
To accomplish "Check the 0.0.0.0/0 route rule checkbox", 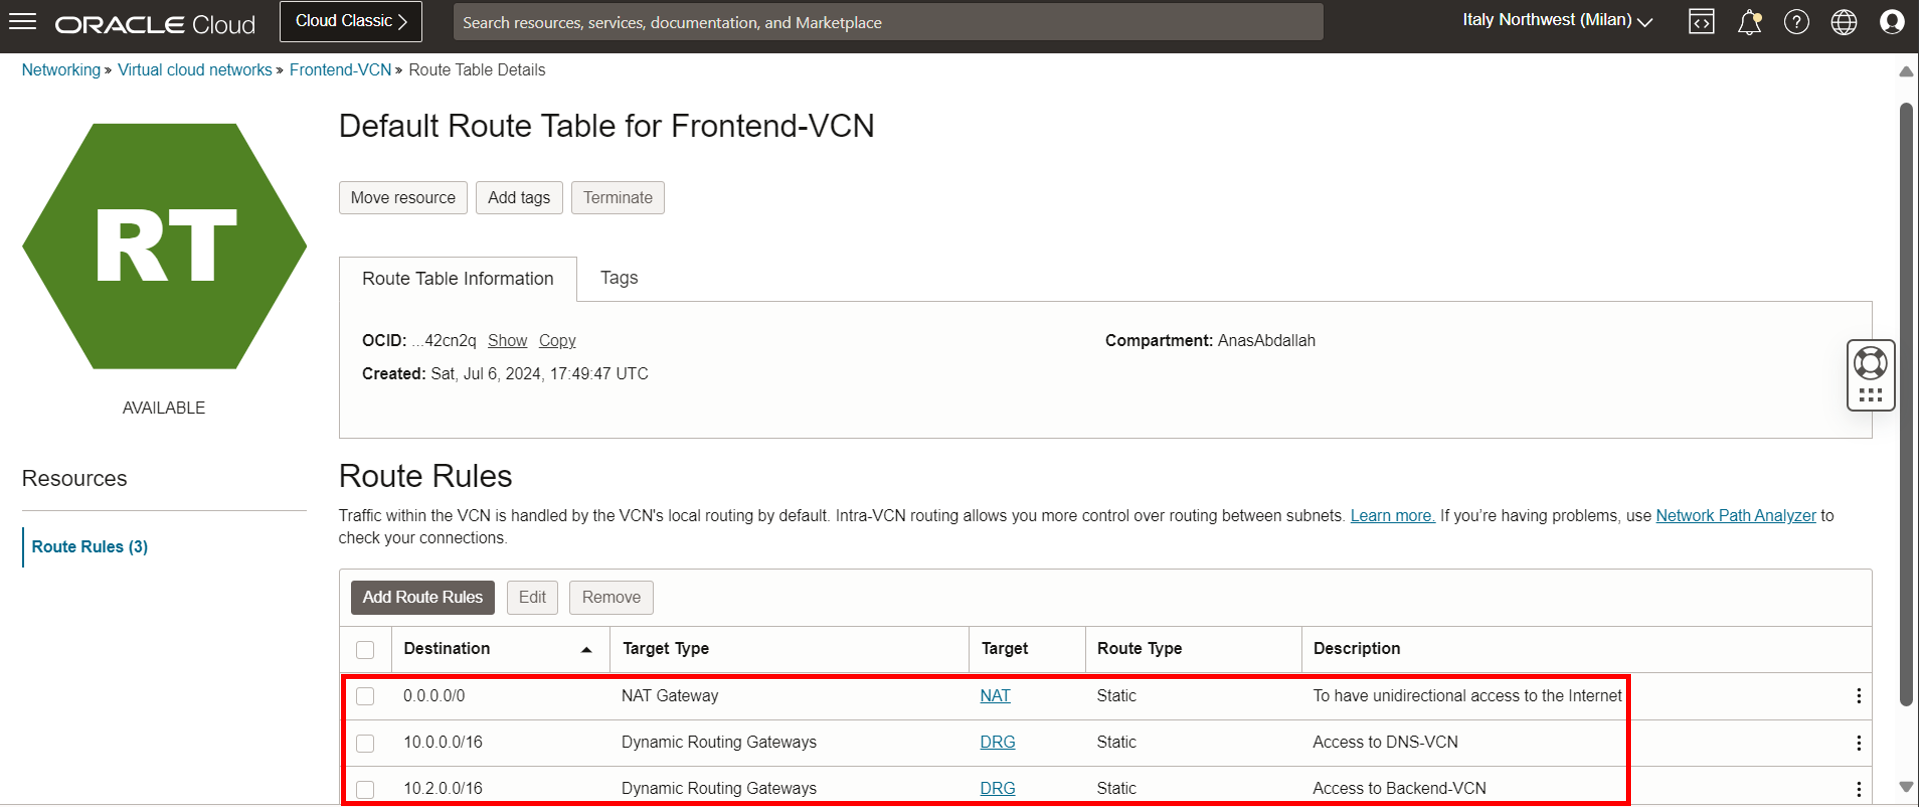I will [365, 696].
